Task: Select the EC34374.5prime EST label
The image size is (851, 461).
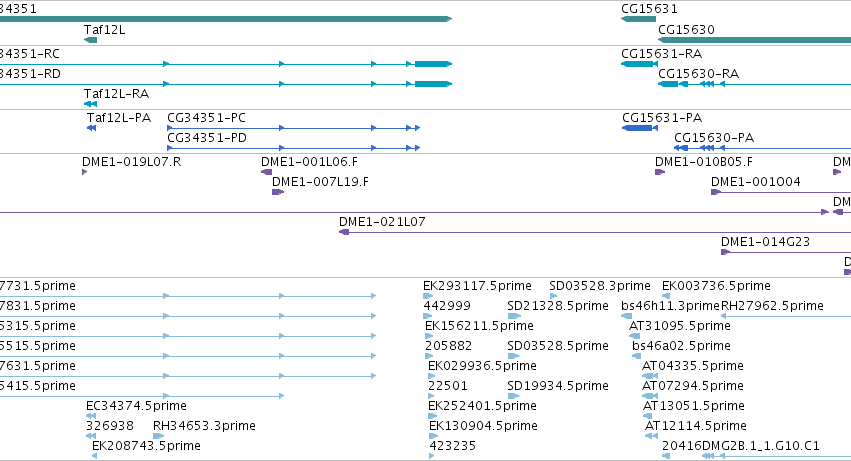Action: pyautogui.click(x=136, y=407)
